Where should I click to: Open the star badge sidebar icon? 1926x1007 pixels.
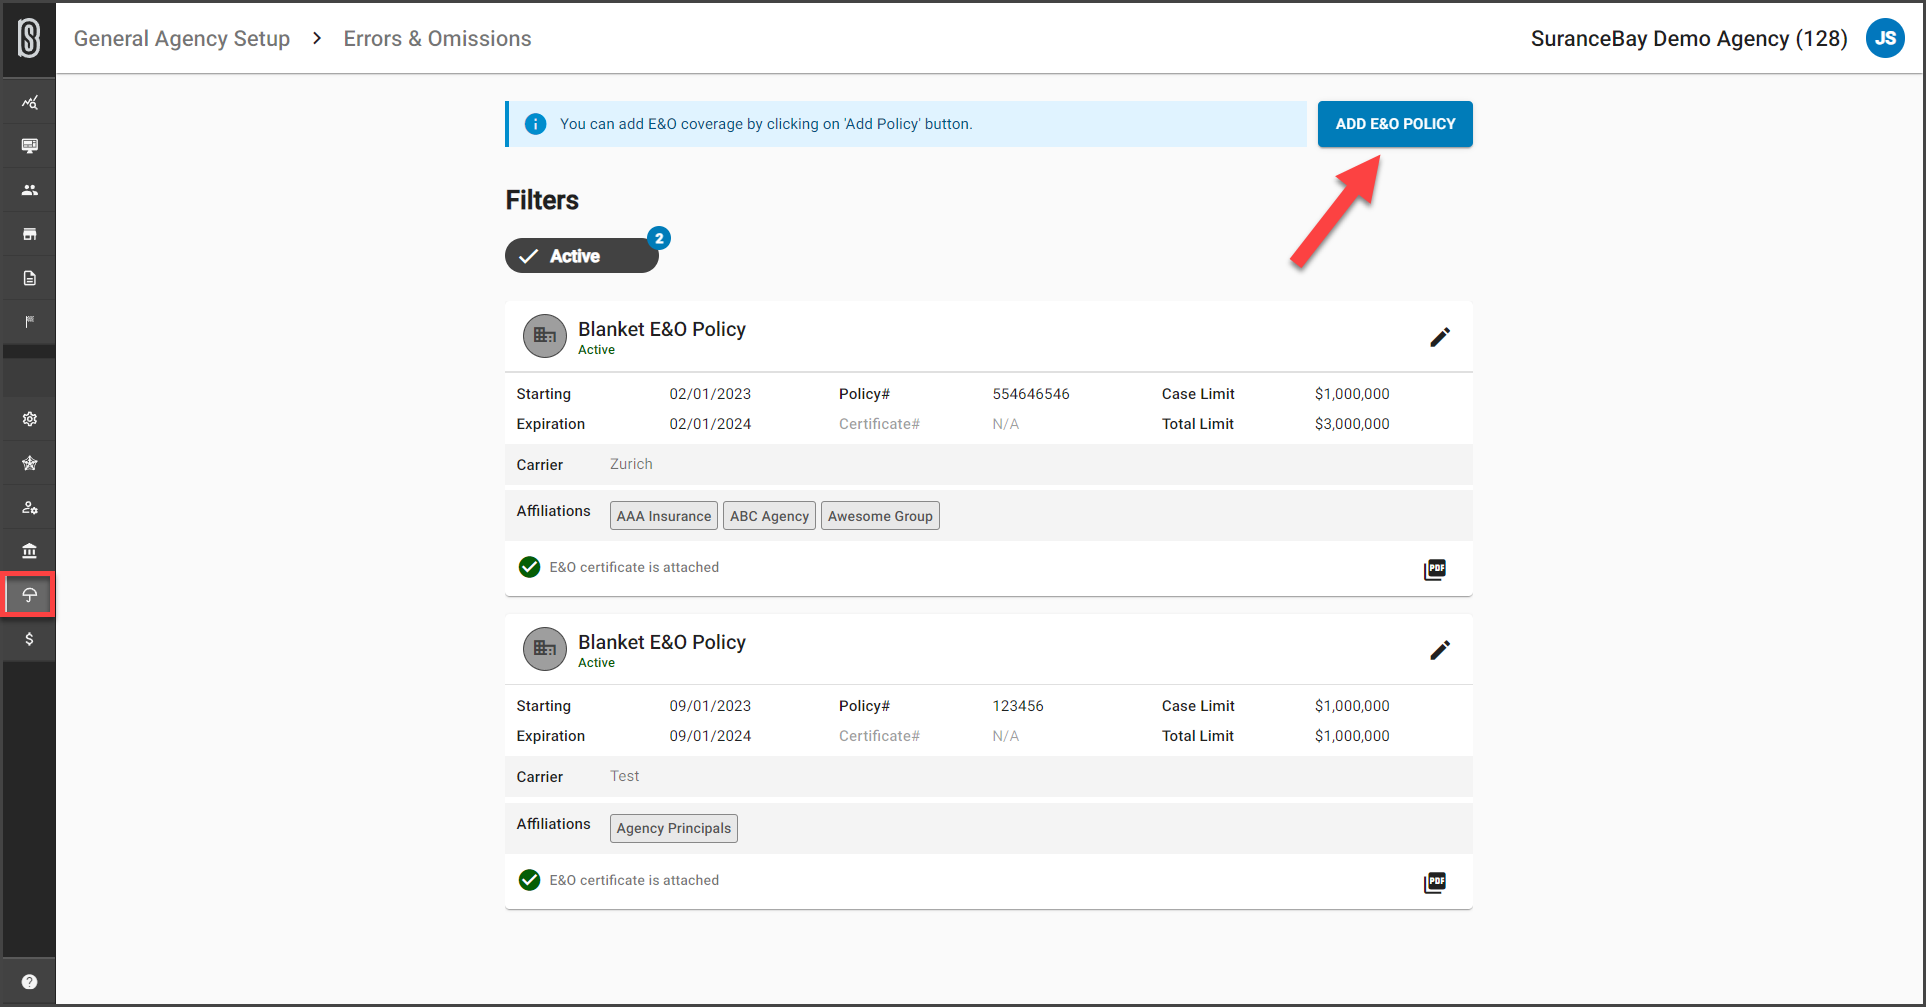coord(29,463)
